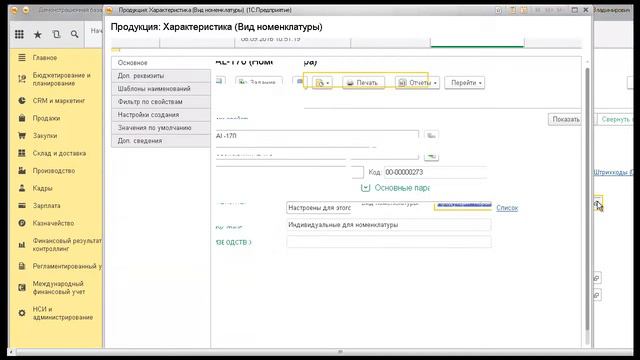Click the vertical scrollbar of the dialog
The image size is (640, 360).
tap(587, 199)
